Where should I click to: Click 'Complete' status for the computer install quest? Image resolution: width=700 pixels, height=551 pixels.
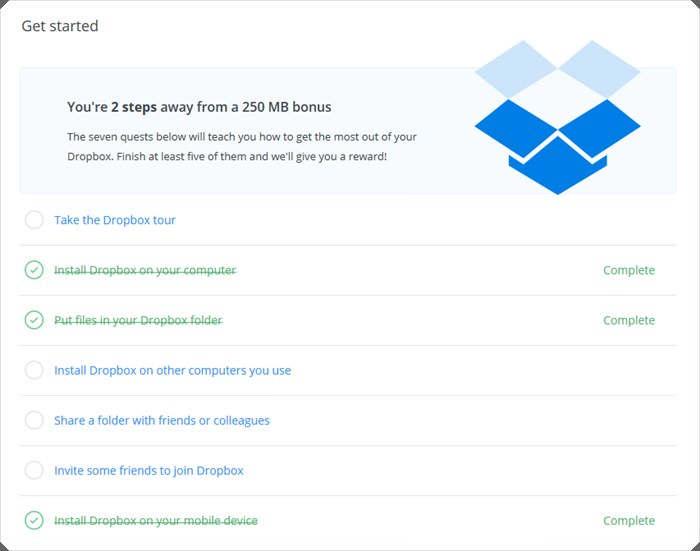pyautogui.click(x=629, y=270)
